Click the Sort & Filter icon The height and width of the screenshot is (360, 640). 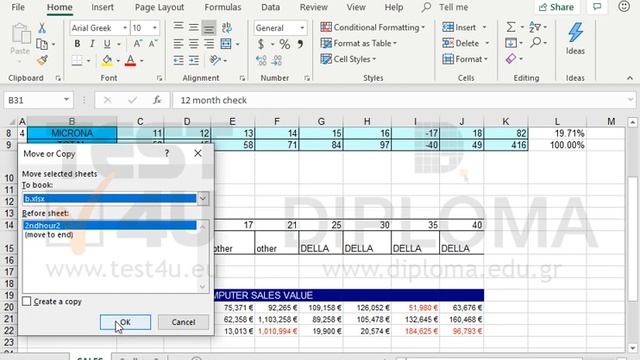click(x=535, y=27)
